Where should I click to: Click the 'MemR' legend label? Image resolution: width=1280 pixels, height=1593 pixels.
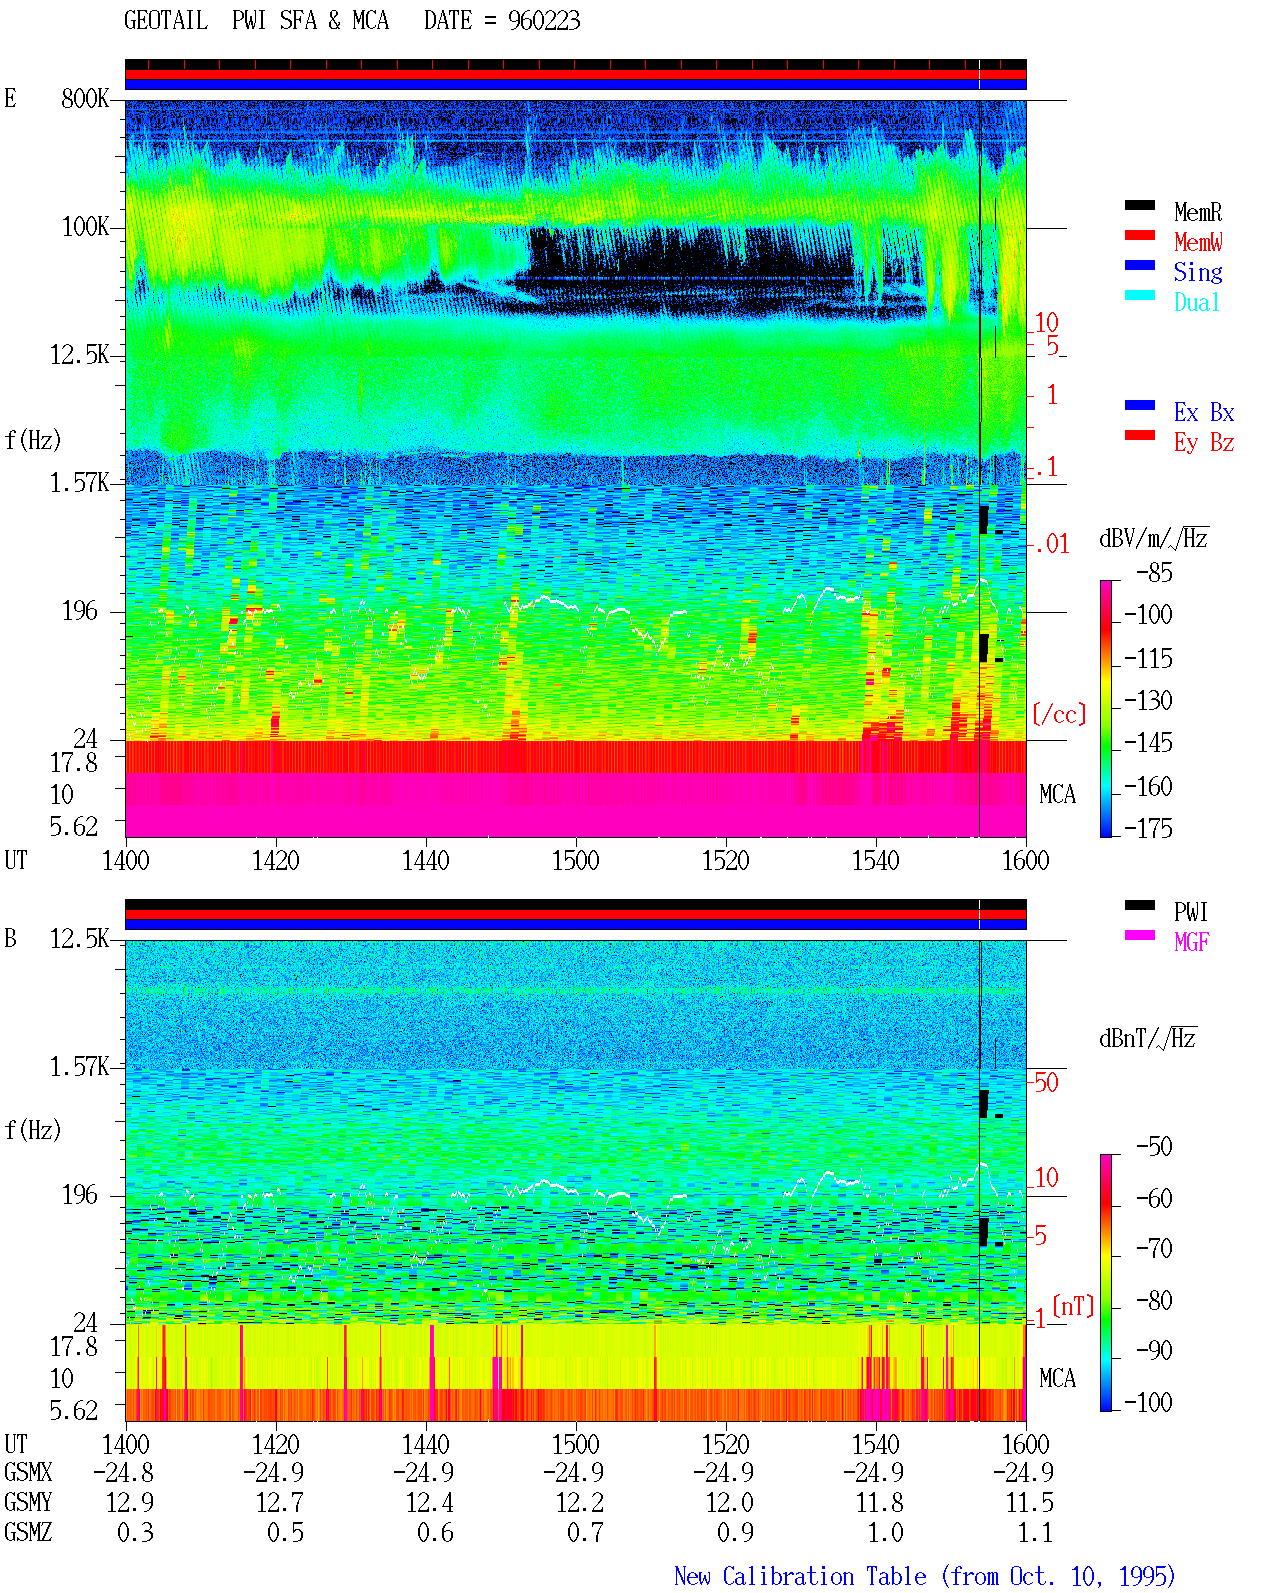point(1198,212)
